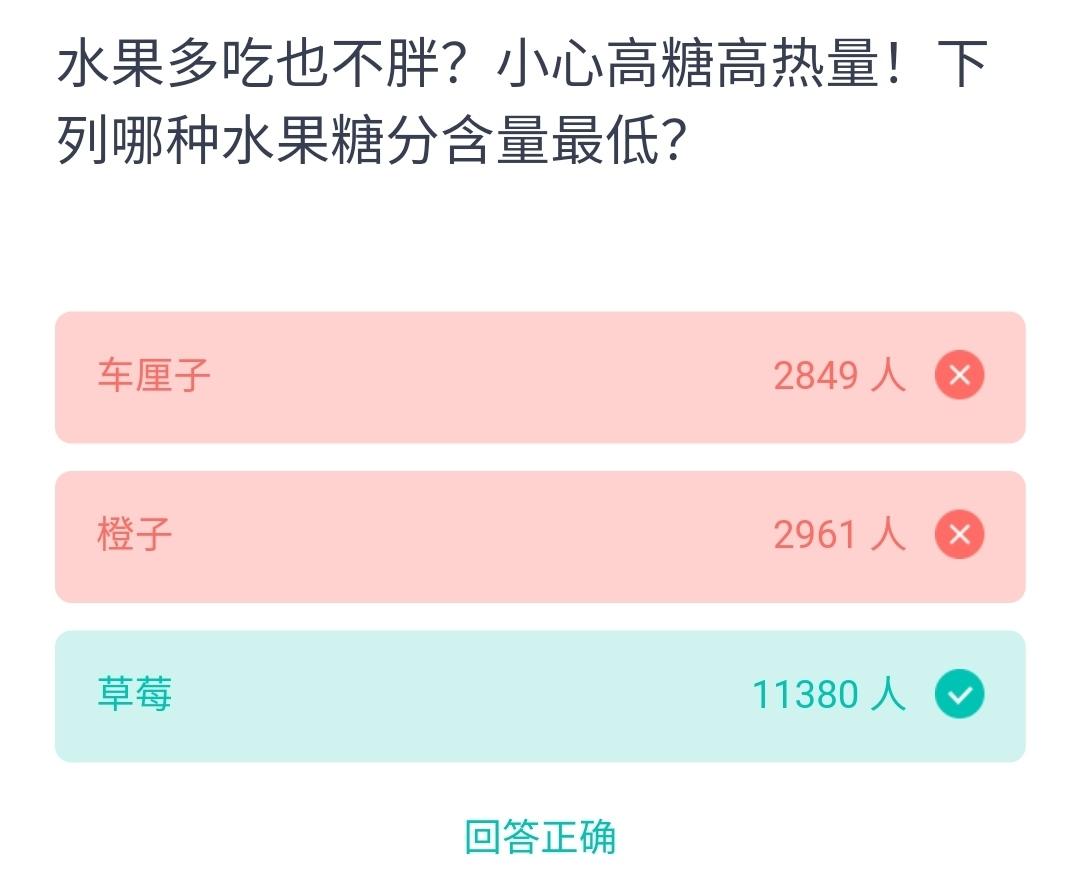The height and width of the screenshot is (884, 1080).
Task: Tap the 草莓 label text
Action: tap(135, 694)
